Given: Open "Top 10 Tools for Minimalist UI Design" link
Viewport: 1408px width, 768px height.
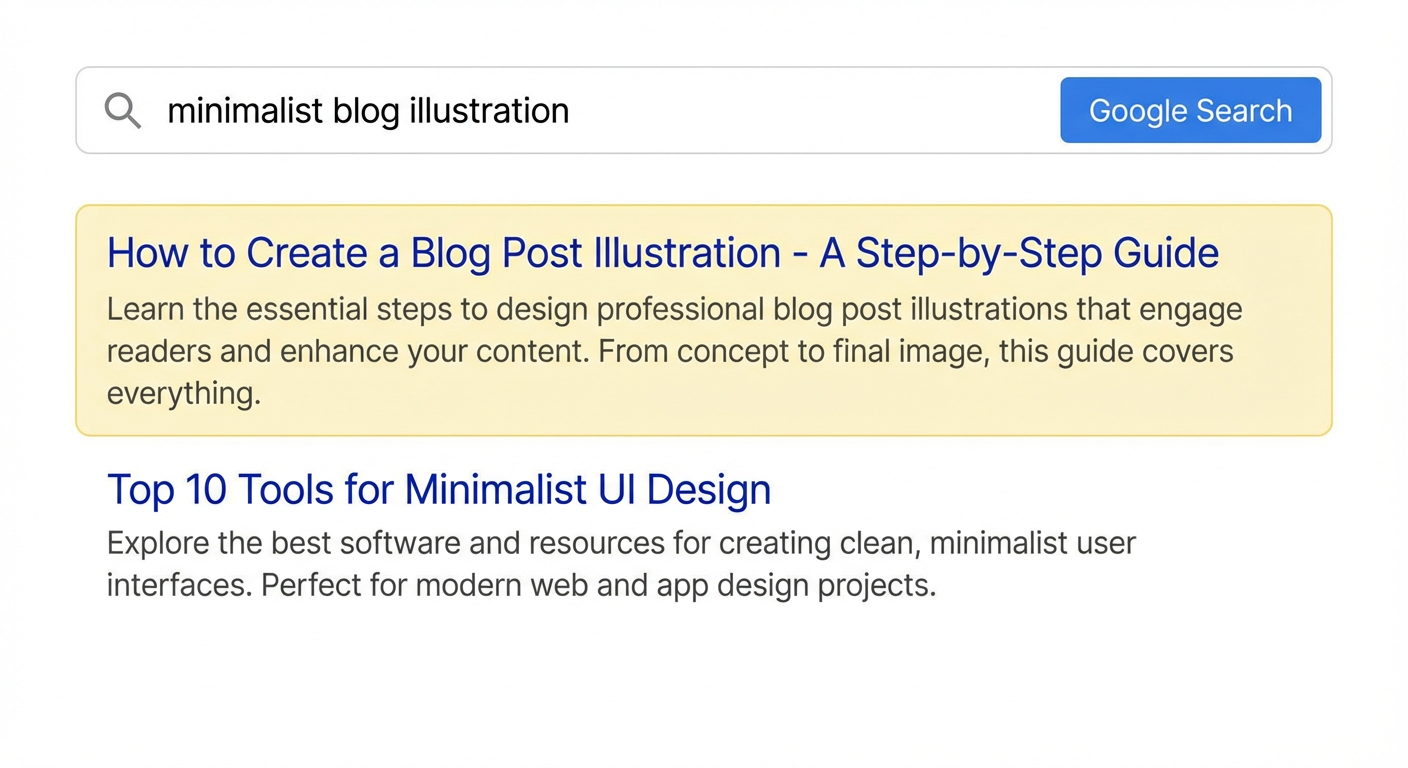Looking at the screenshot, I should coord(439,490).
